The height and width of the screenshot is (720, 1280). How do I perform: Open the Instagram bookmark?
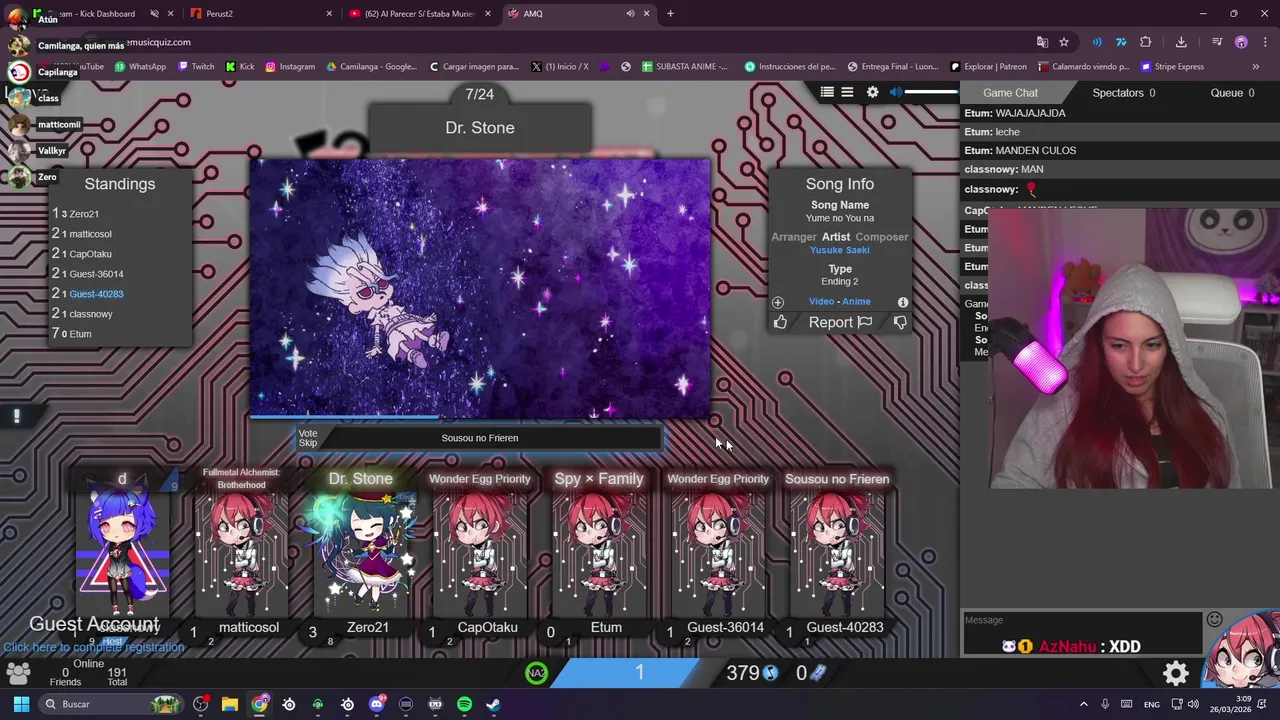289,67
